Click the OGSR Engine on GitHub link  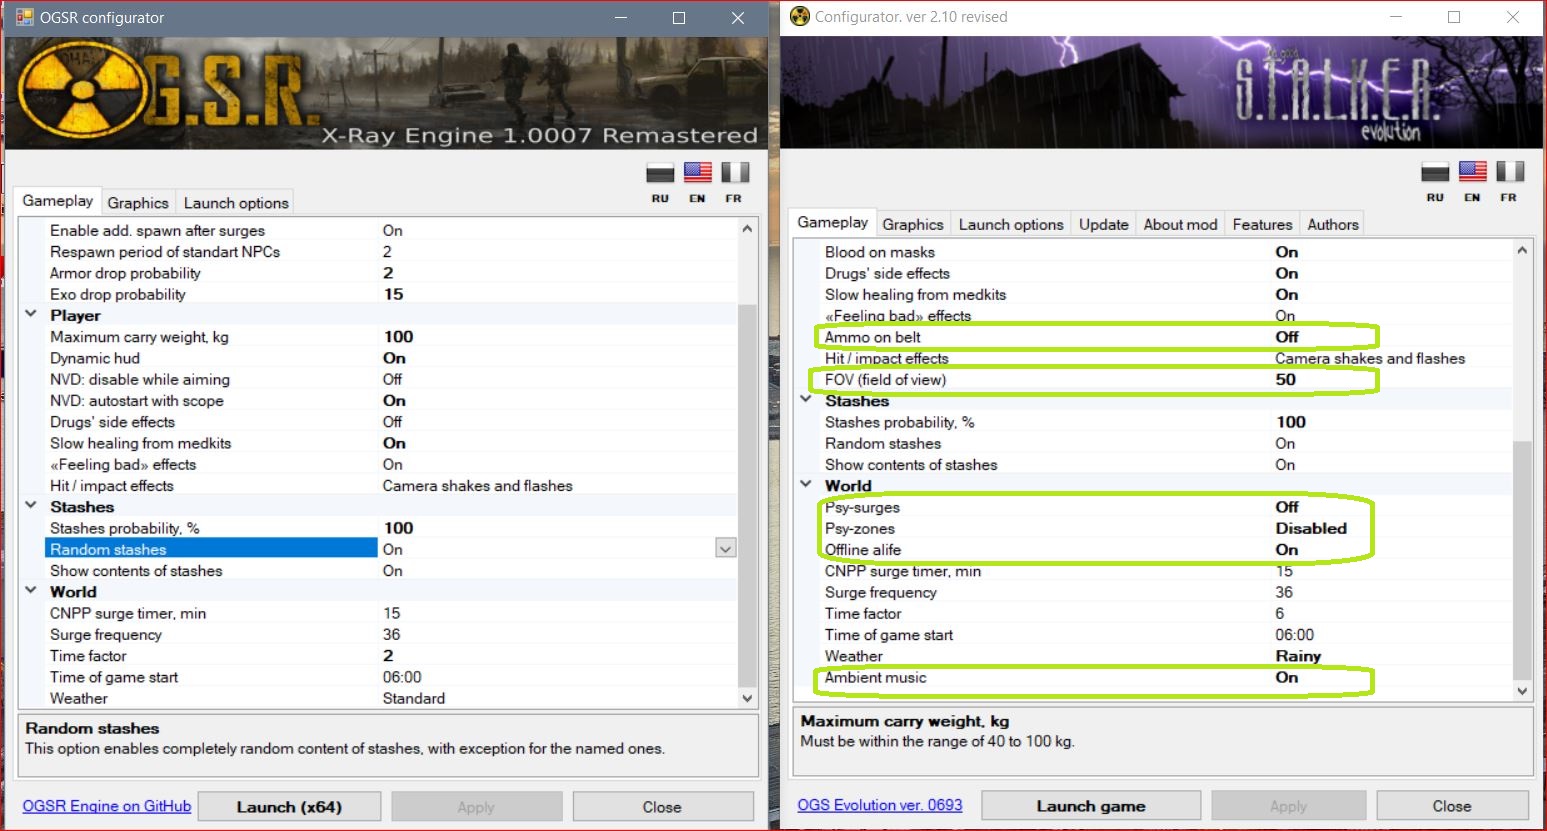coord(107,806)
